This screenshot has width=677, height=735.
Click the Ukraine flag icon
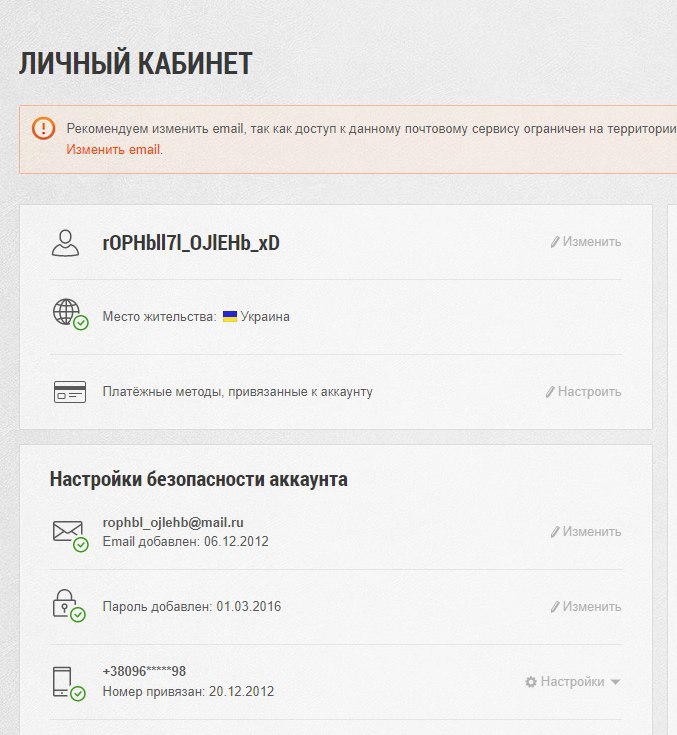[x=230, y=316]
